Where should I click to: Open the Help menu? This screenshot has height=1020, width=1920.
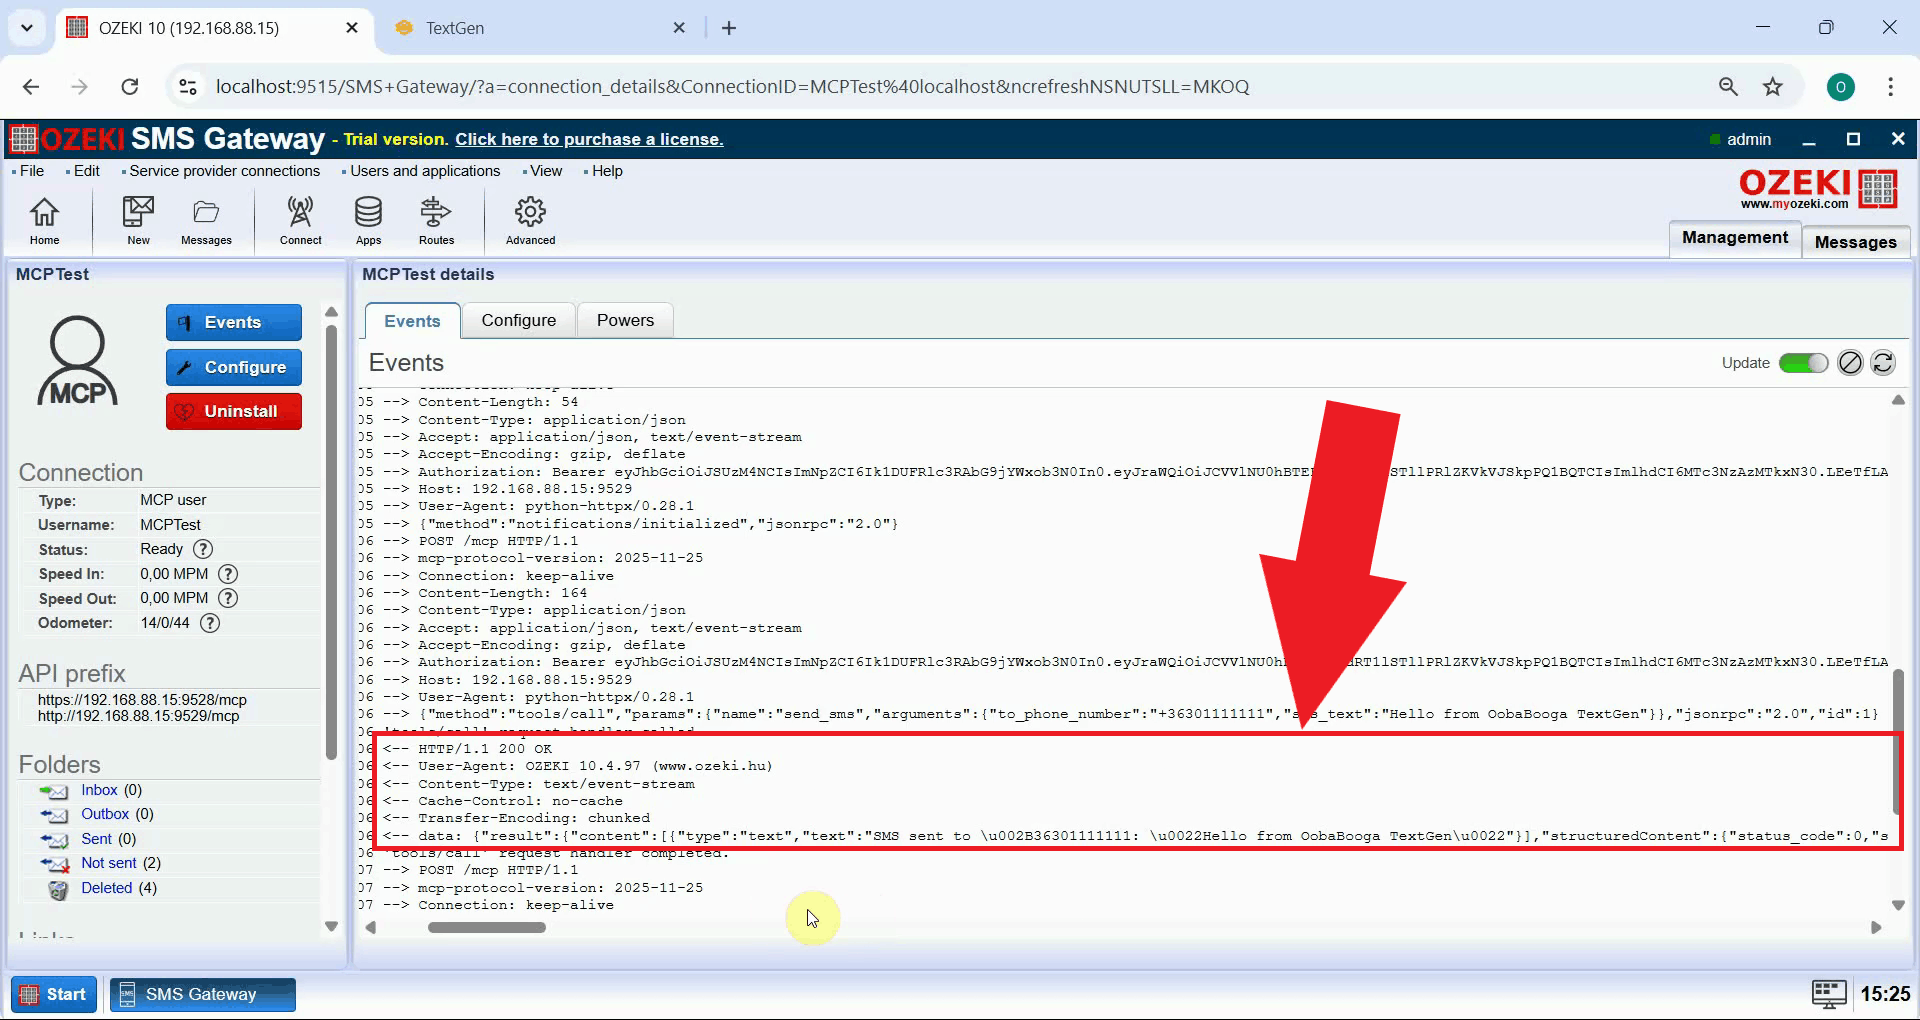click(x=607, y=171)
